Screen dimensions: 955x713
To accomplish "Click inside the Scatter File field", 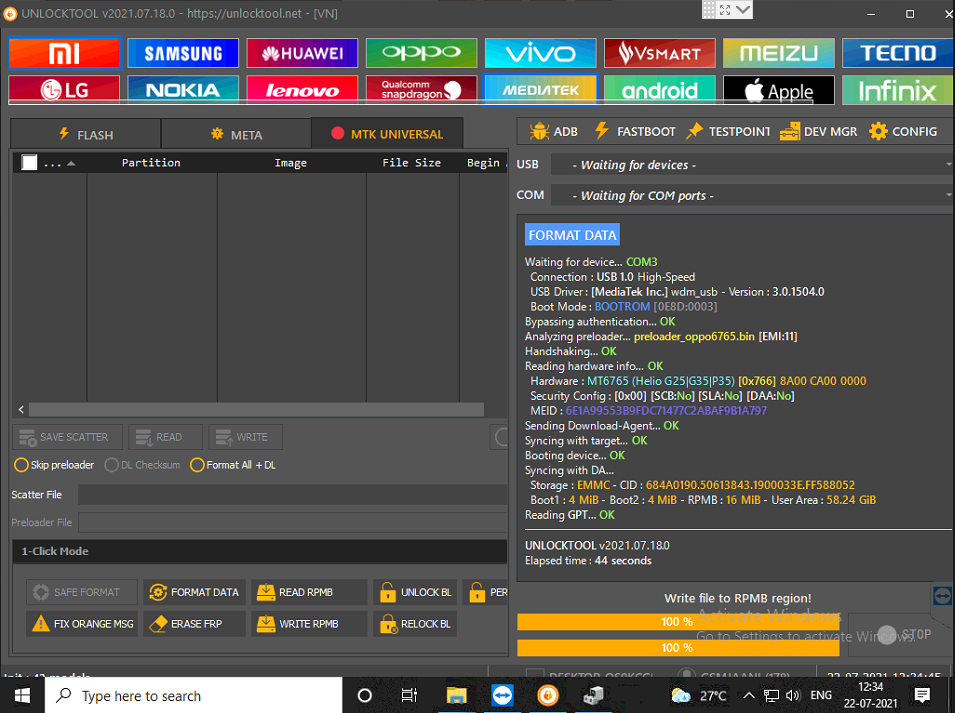I will 292,495.
